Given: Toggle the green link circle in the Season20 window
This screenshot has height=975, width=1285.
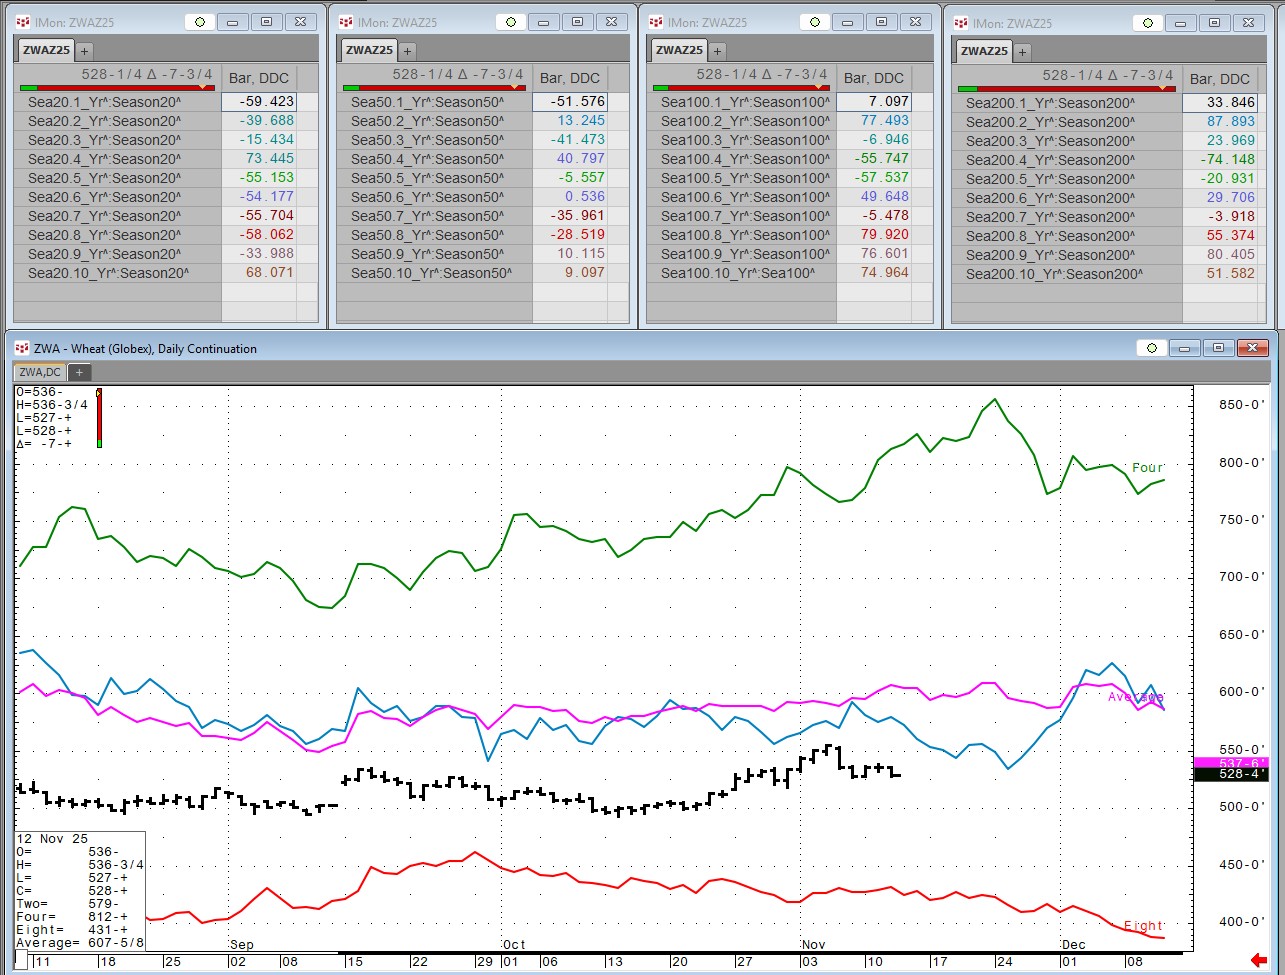Looking at the screenshot, I should (x=199, y=22).
